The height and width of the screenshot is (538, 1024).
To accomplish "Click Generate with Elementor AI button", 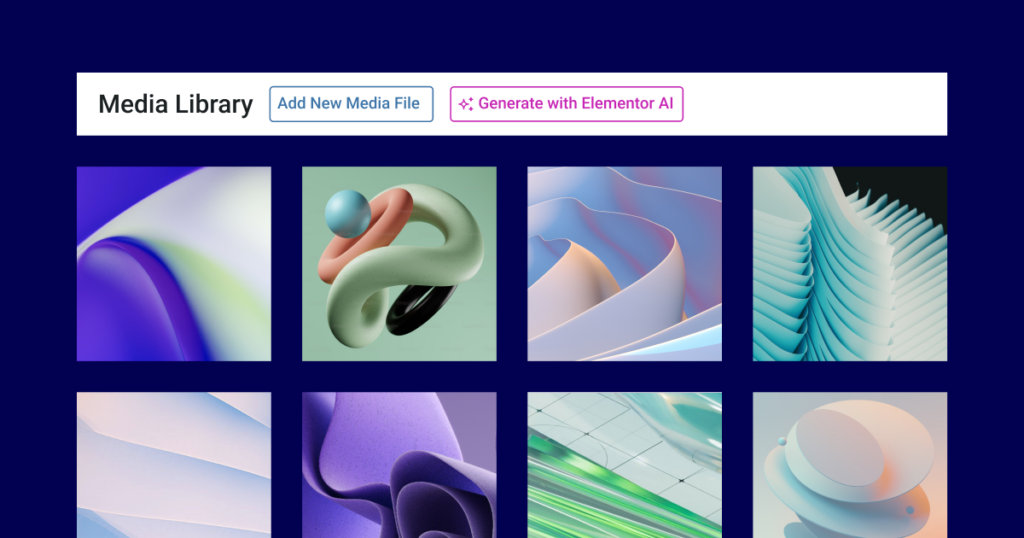I will (566, 104).
